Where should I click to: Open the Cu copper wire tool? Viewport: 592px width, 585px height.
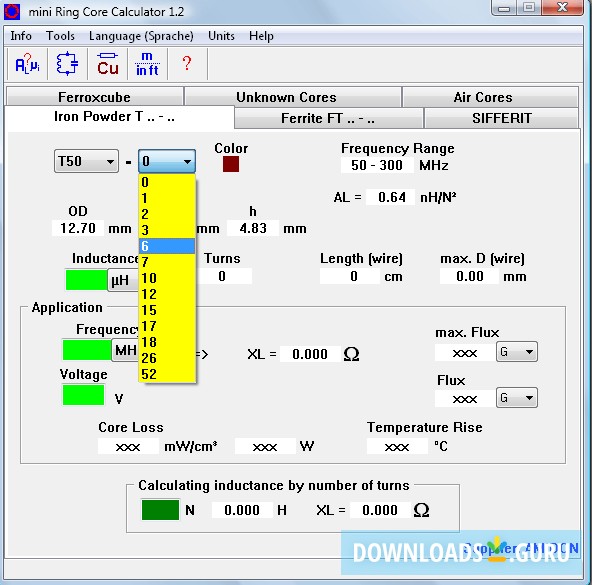pyautogui.click(x=108, y=64)
